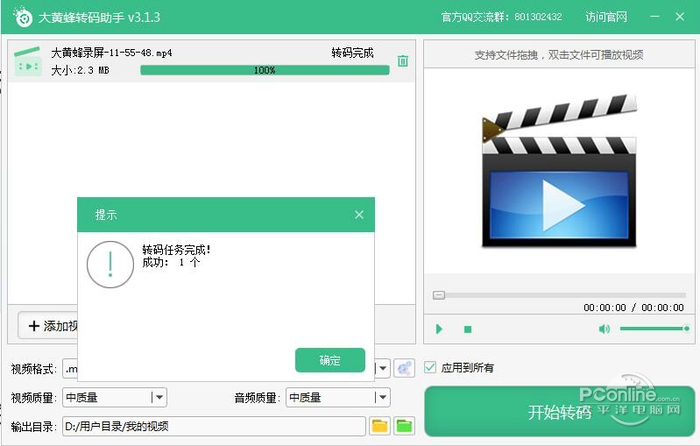Expand the 视频格式 dropdown arrow
700x446 pixels.
pyautogui.click(x=383, y=369)
